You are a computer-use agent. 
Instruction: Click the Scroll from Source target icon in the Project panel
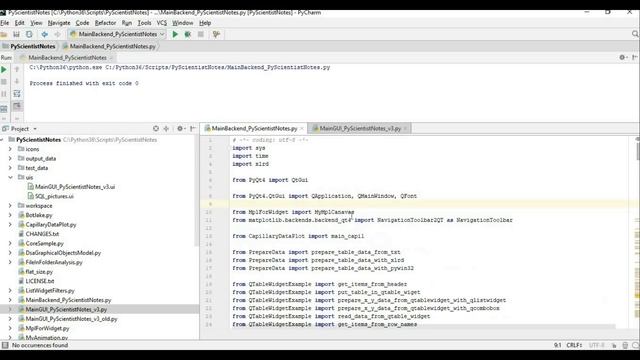(156, 129)
